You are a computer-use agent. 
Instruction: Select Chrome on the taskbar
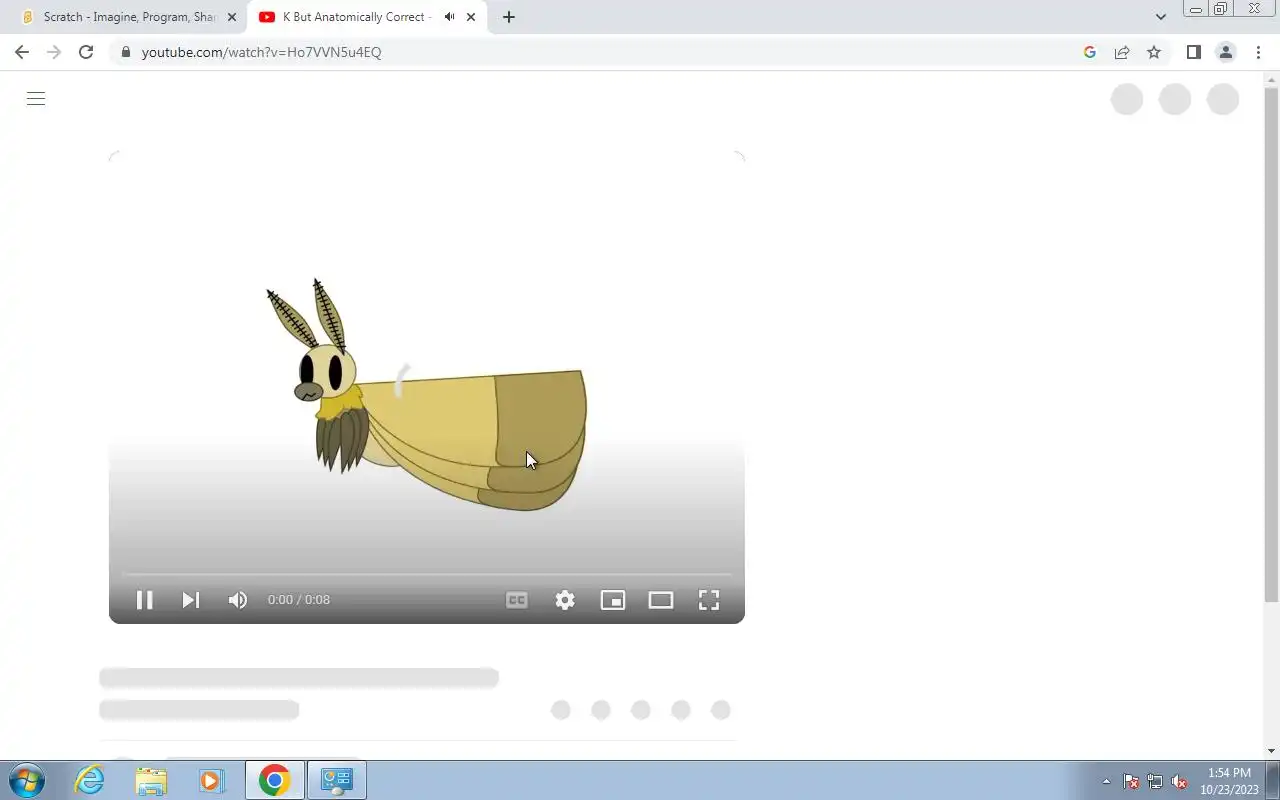(x=275, y=780)
